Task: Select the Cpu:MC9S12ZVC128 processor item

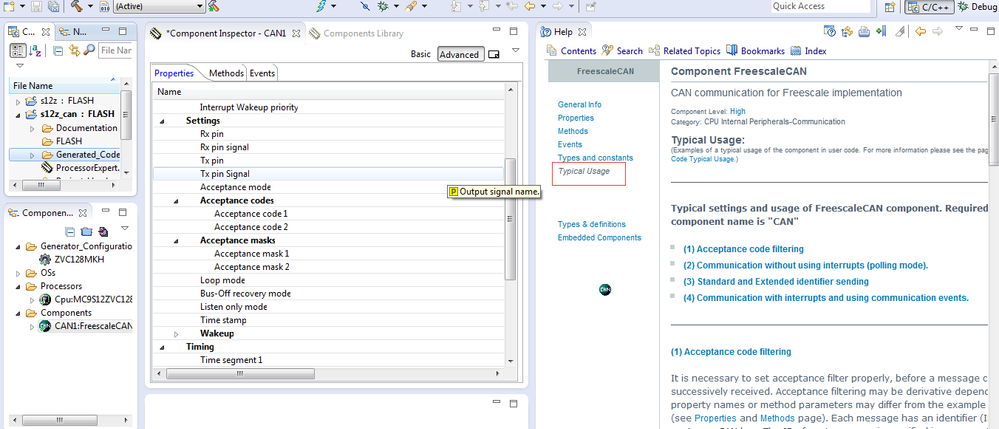Action: [86, 300]
